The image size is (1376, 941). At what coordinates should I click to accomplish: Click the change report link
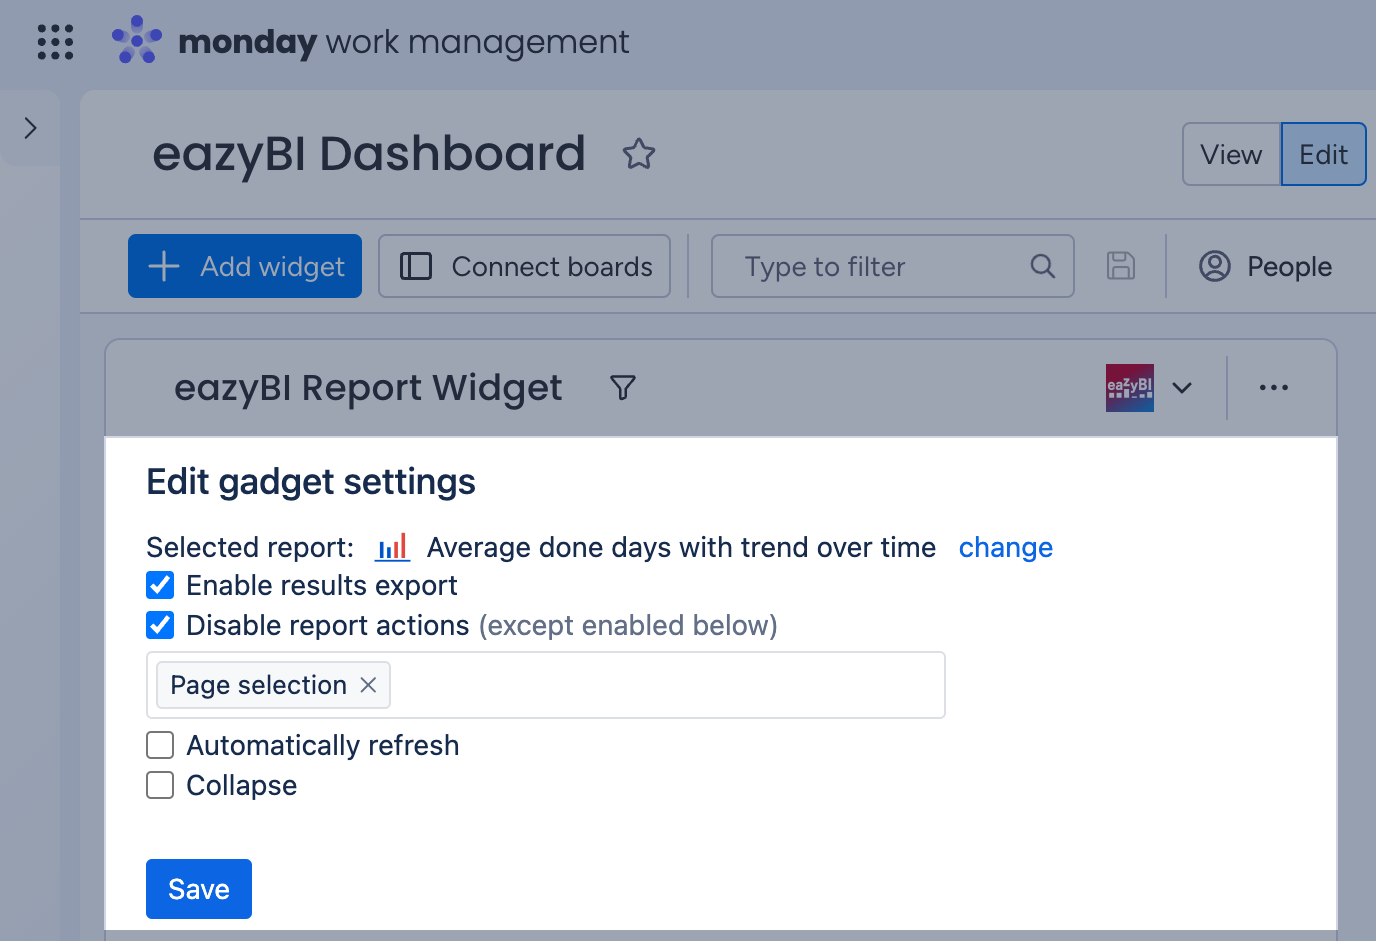pyautogui.click(x=1006, y=548)
